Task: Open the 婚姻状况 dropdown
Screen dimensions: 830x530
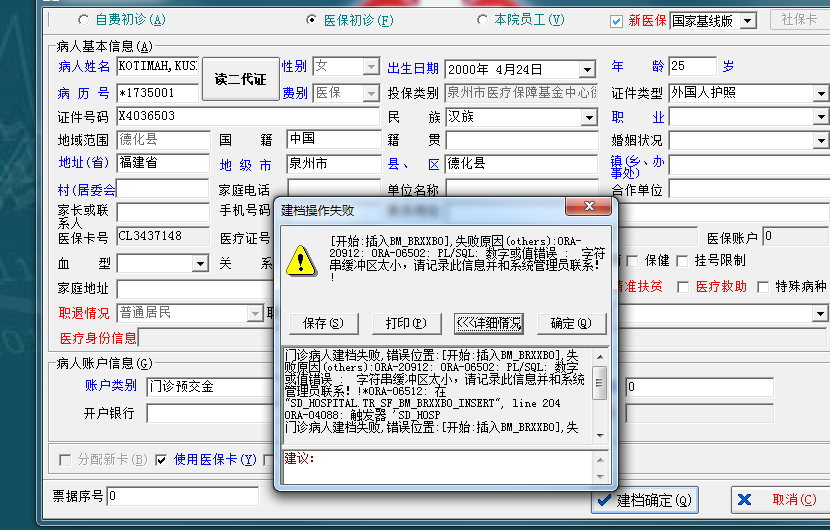Action: (820, 141)
